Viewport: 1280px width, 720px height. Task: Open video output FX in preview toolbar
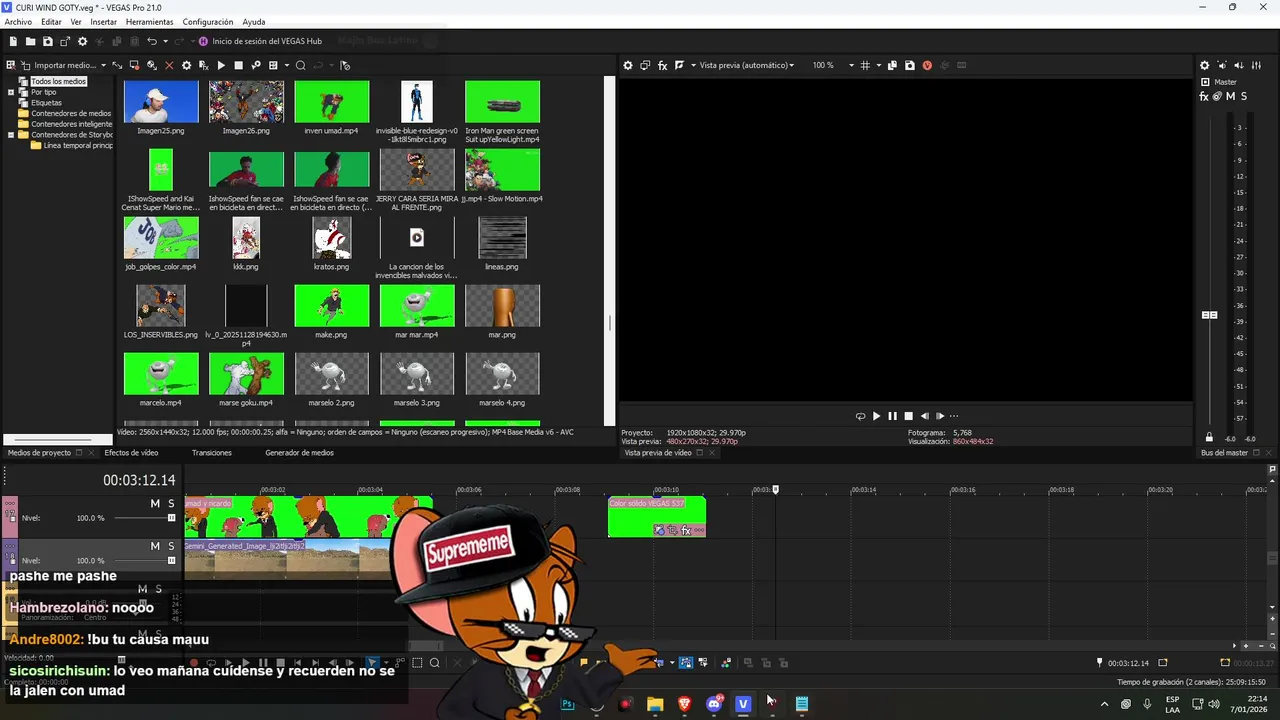click(x=662, y=65)
